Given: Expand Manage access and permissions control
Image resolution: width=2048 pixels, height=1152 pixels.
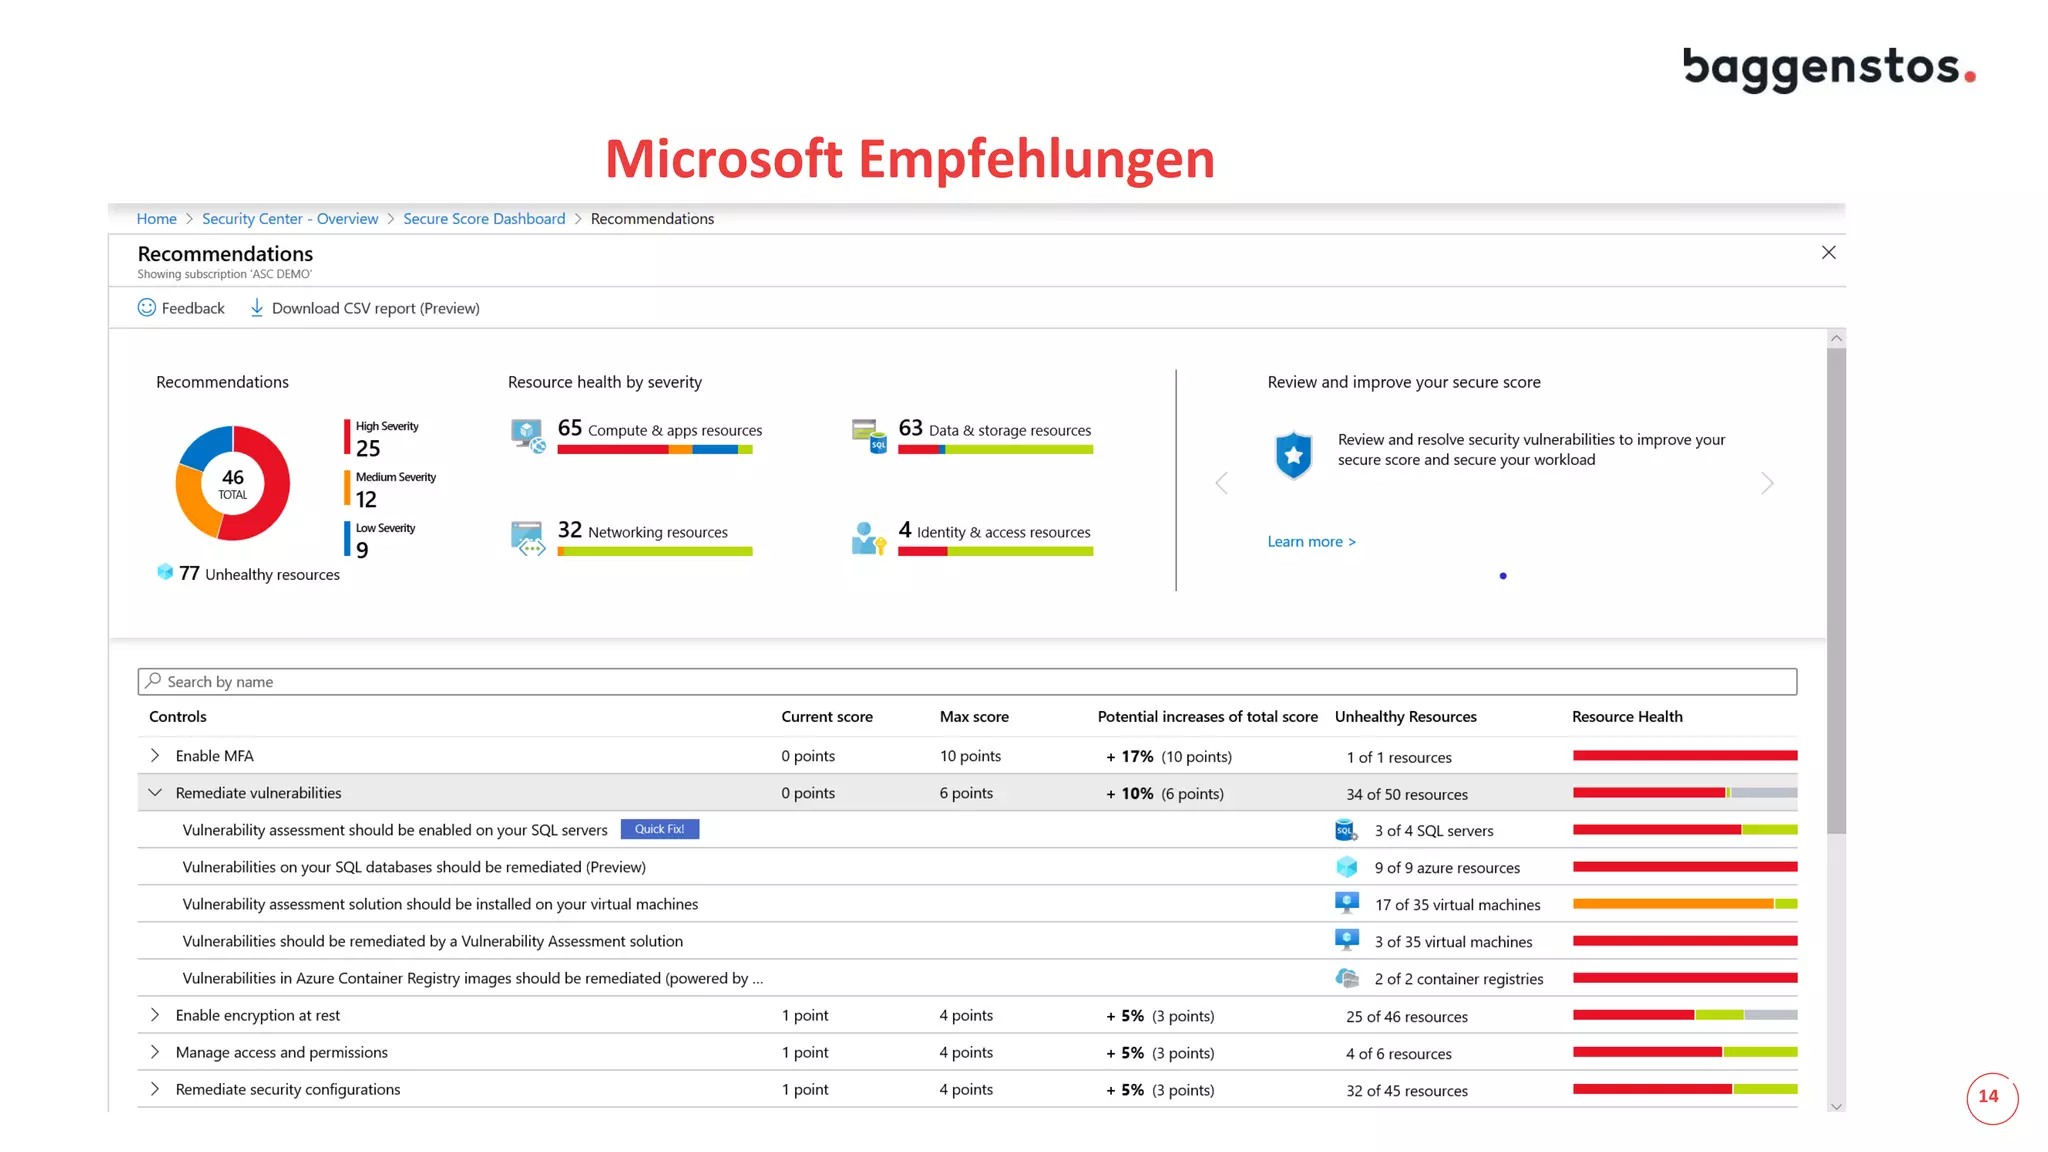Looking at the screenshot, I should click(x=154, y=1051).
